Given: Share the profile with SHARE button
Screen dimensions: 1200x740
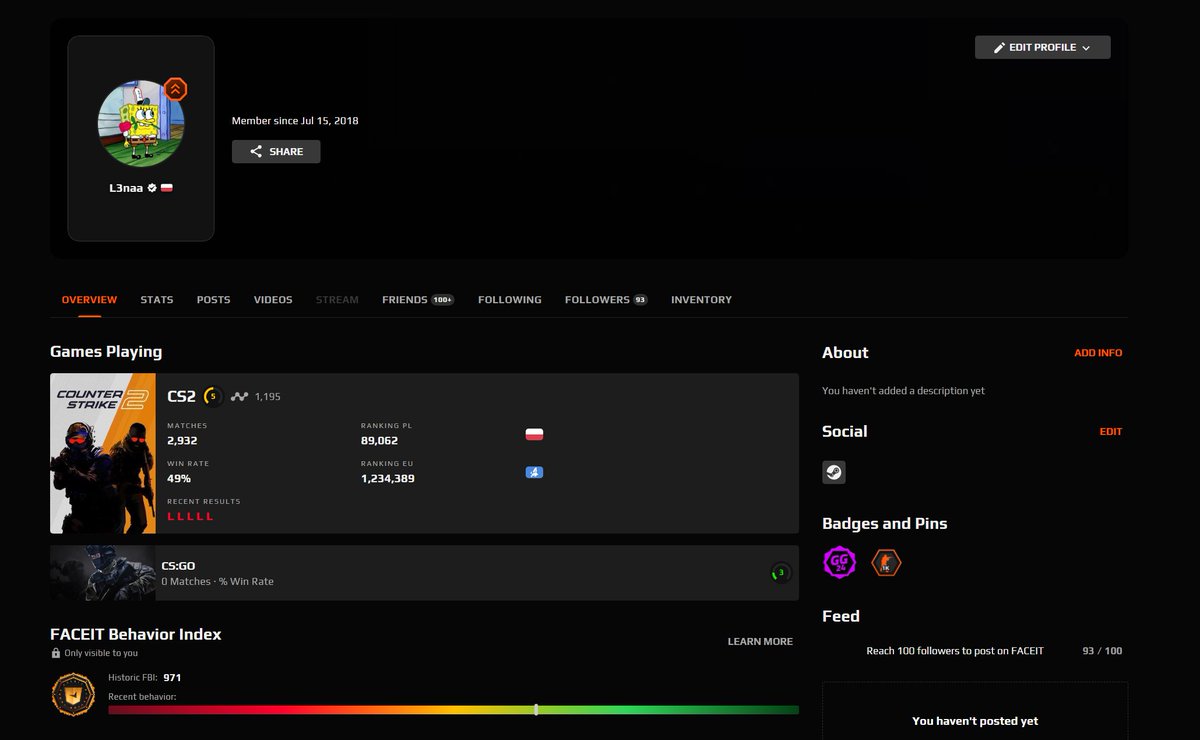Looking at the screenshot, I should point(276,152).
